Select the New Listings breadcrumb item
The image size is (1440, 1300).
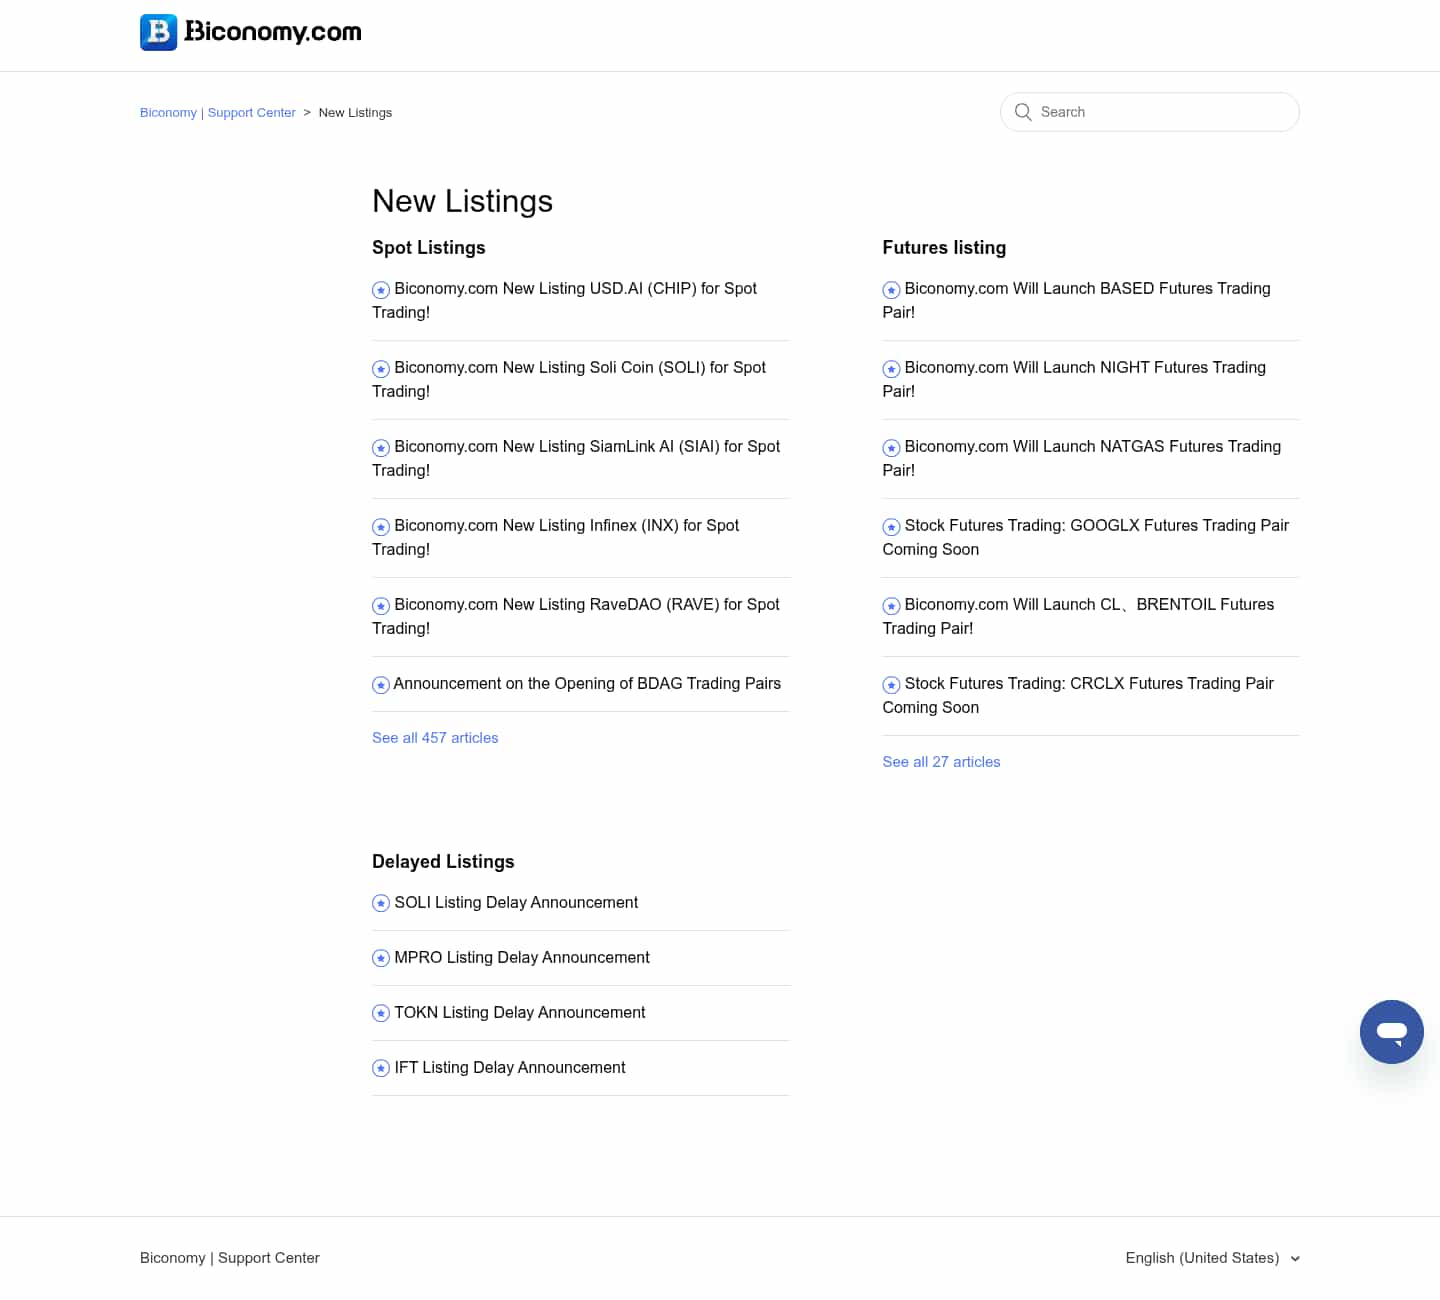pos(355,113)
